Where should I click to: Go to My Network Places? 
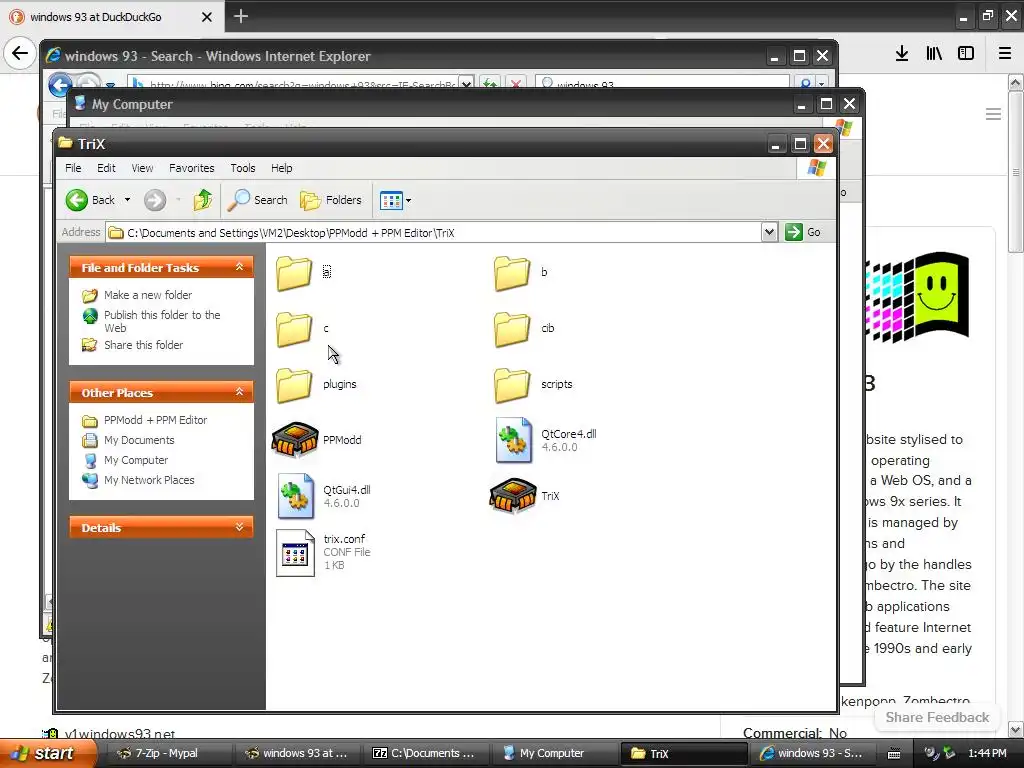149,480
